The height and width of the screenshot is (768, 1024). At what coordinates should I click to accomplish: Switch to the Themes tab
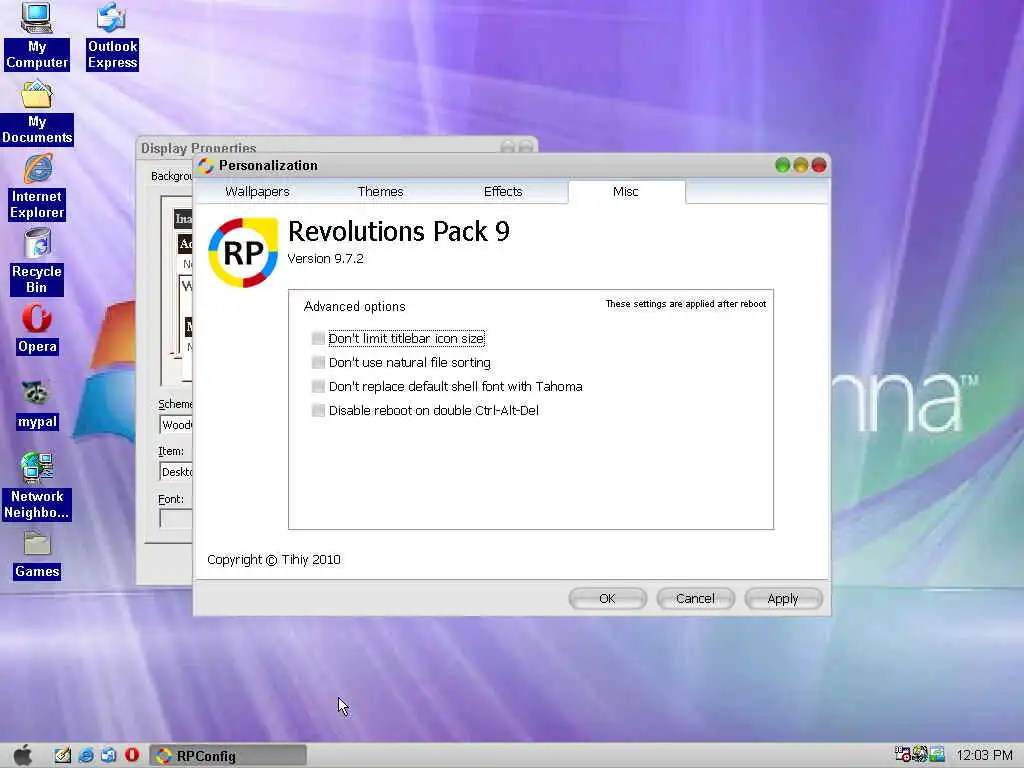pyautogui.click(x=380, y=192)
